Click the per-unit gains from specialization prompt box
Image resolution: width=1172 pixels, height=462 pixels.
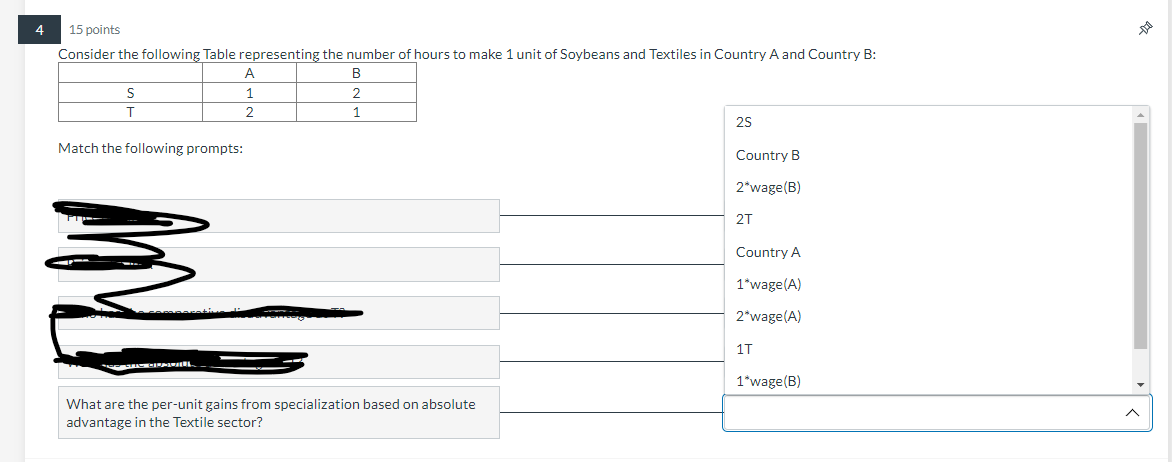[x=279, y=413]
